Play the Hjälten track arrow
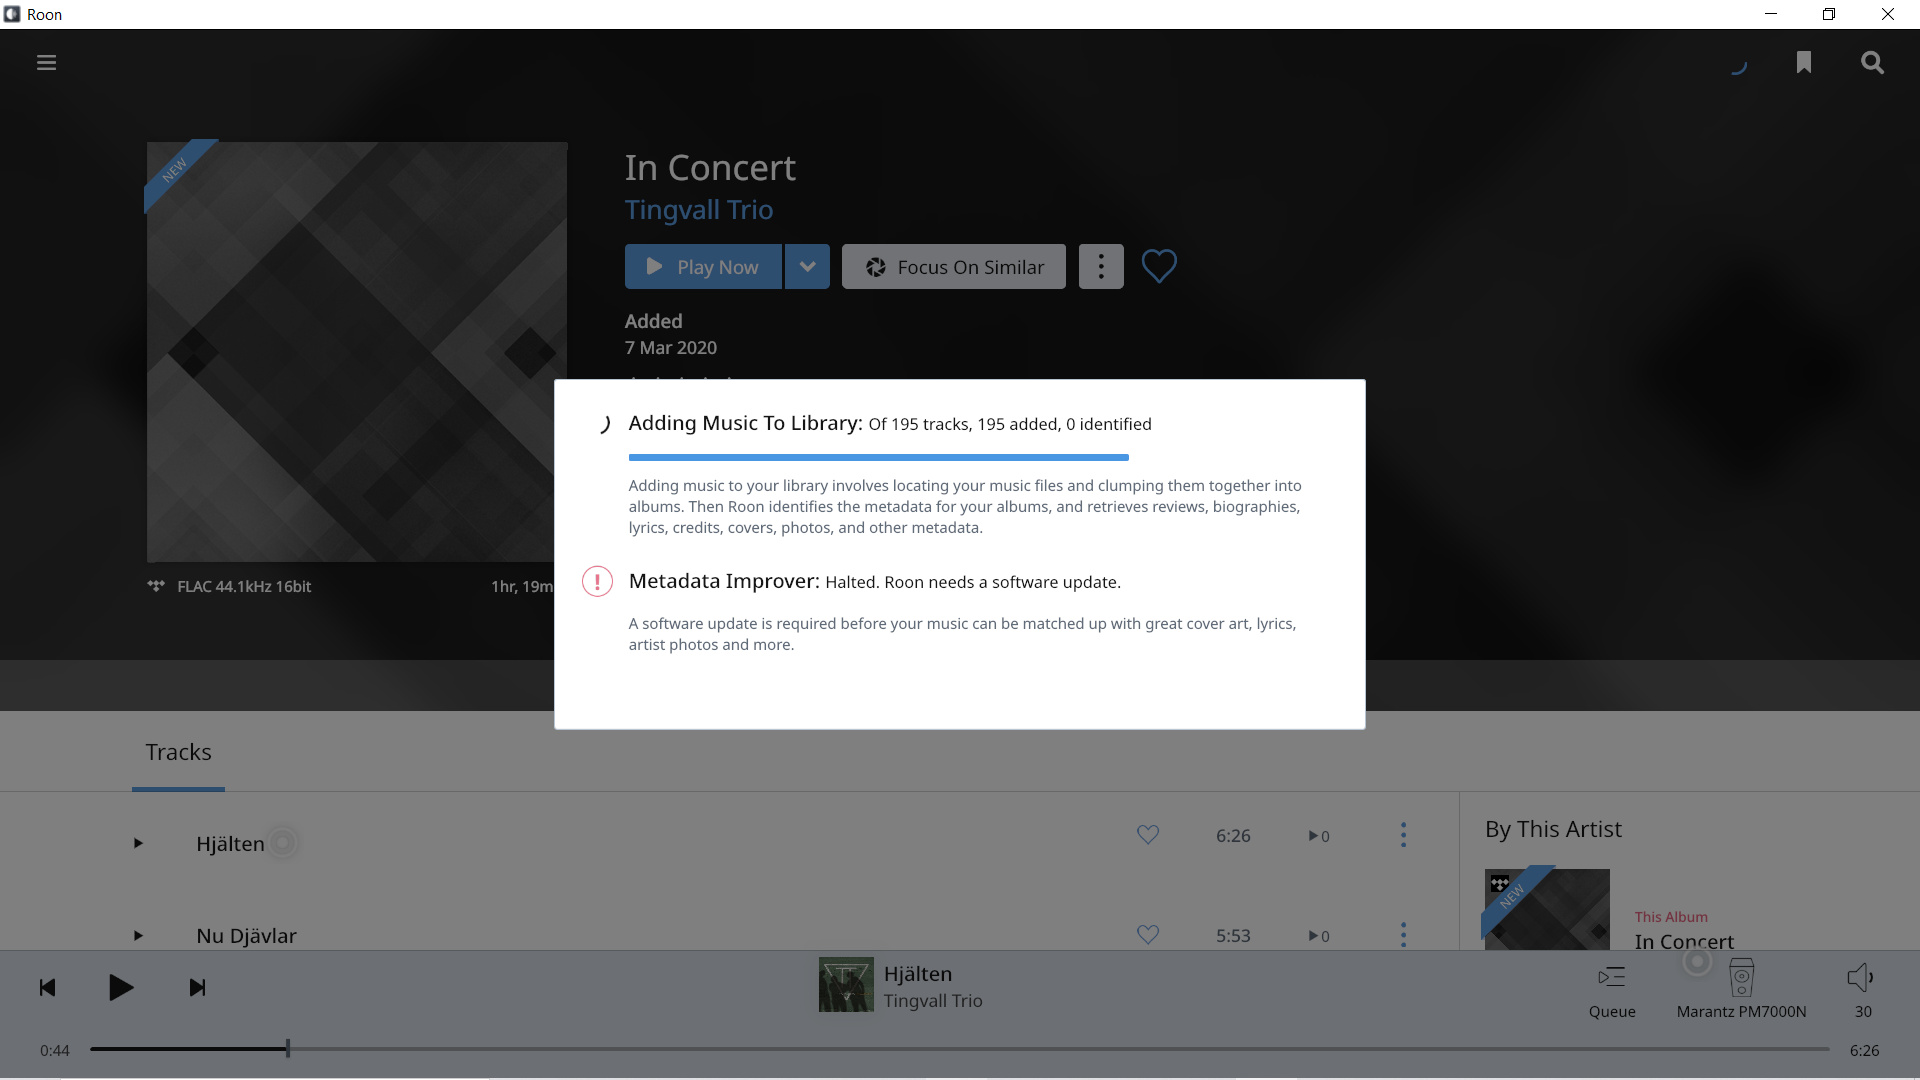Image resolution: width=1920 pixels, height=1080 pixels. [138, 843]
